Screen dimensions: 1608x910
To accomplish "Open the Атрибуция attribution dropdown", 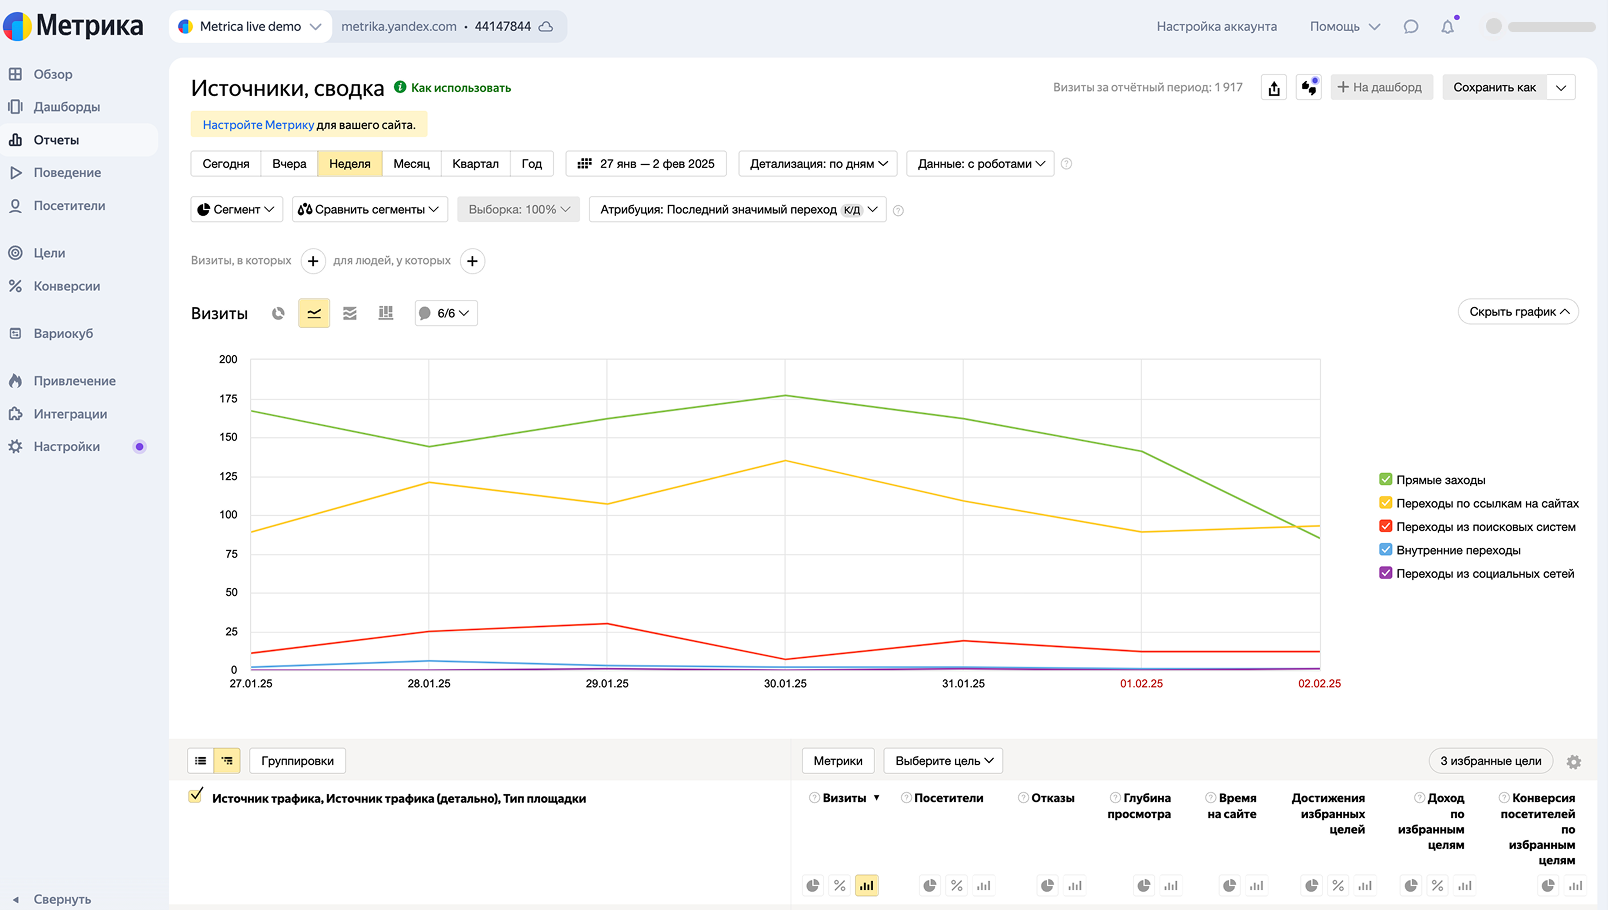I will click(738, 210).
